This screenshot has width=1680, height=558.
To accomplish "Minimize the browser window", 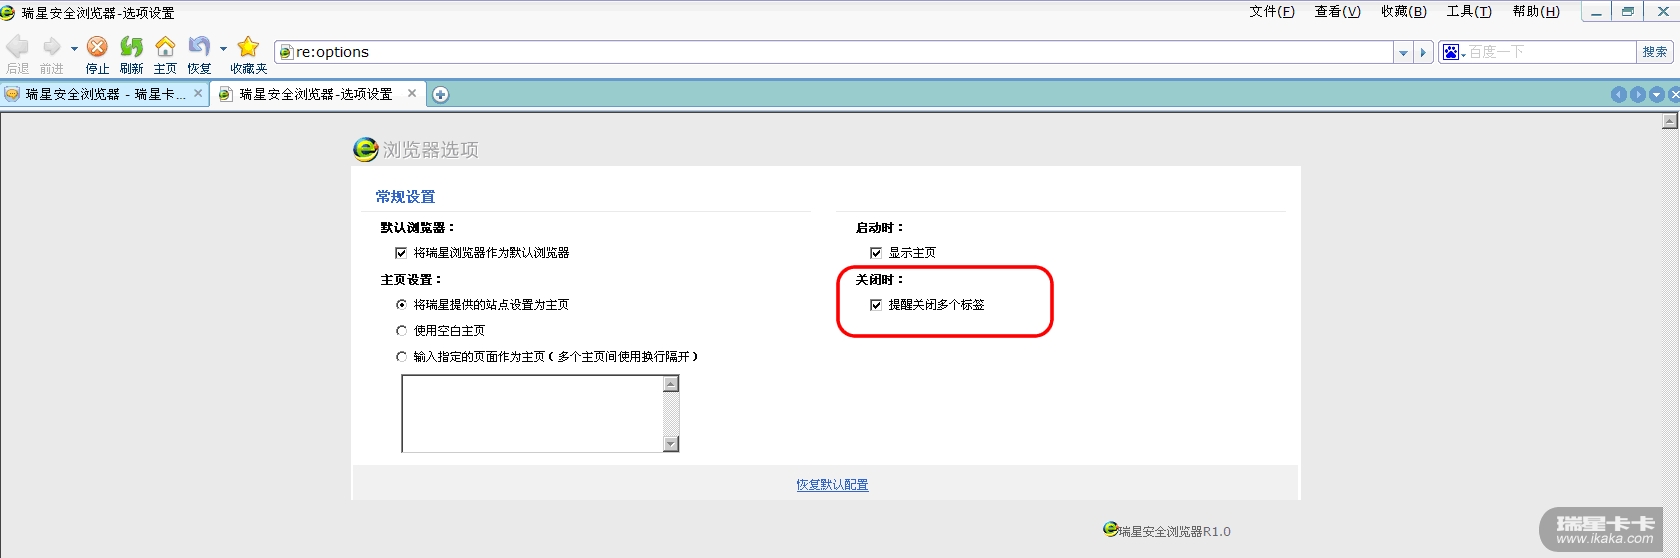I will [x=1597, y=12].
